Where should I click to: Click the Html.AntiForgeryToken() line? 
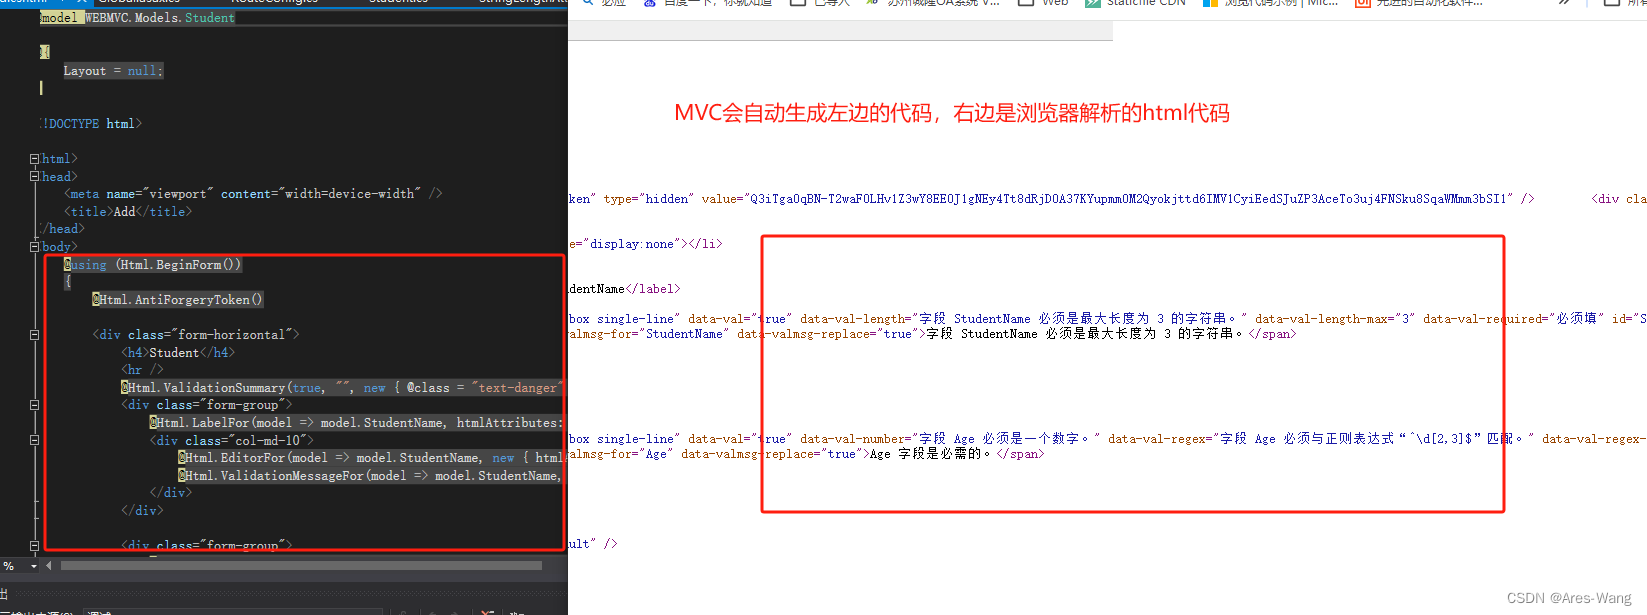pos(178,299)
